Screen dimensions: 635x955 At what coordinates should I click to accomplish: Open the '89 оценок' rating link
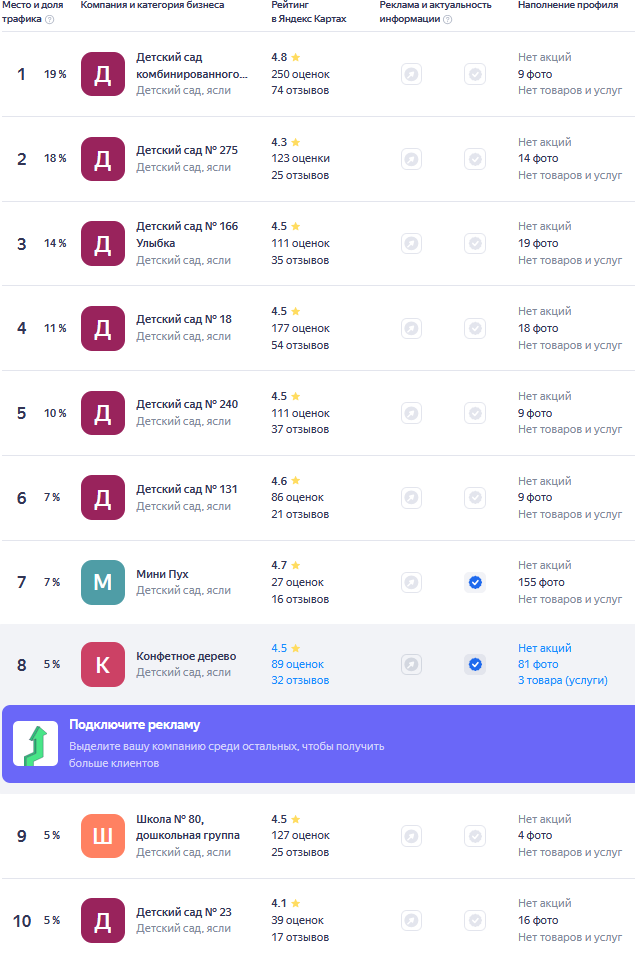tap(298, 664)
